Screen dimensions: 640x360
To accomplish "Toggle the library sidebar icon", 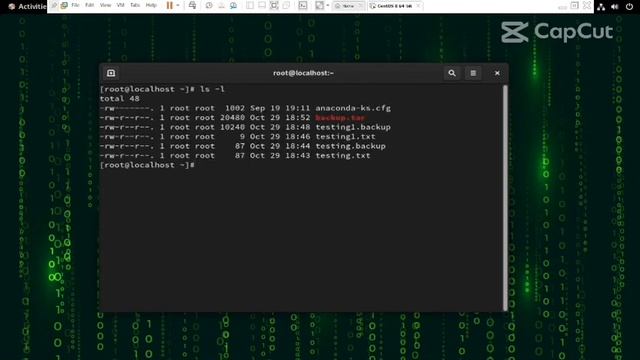I will click(x=250, y=5).
